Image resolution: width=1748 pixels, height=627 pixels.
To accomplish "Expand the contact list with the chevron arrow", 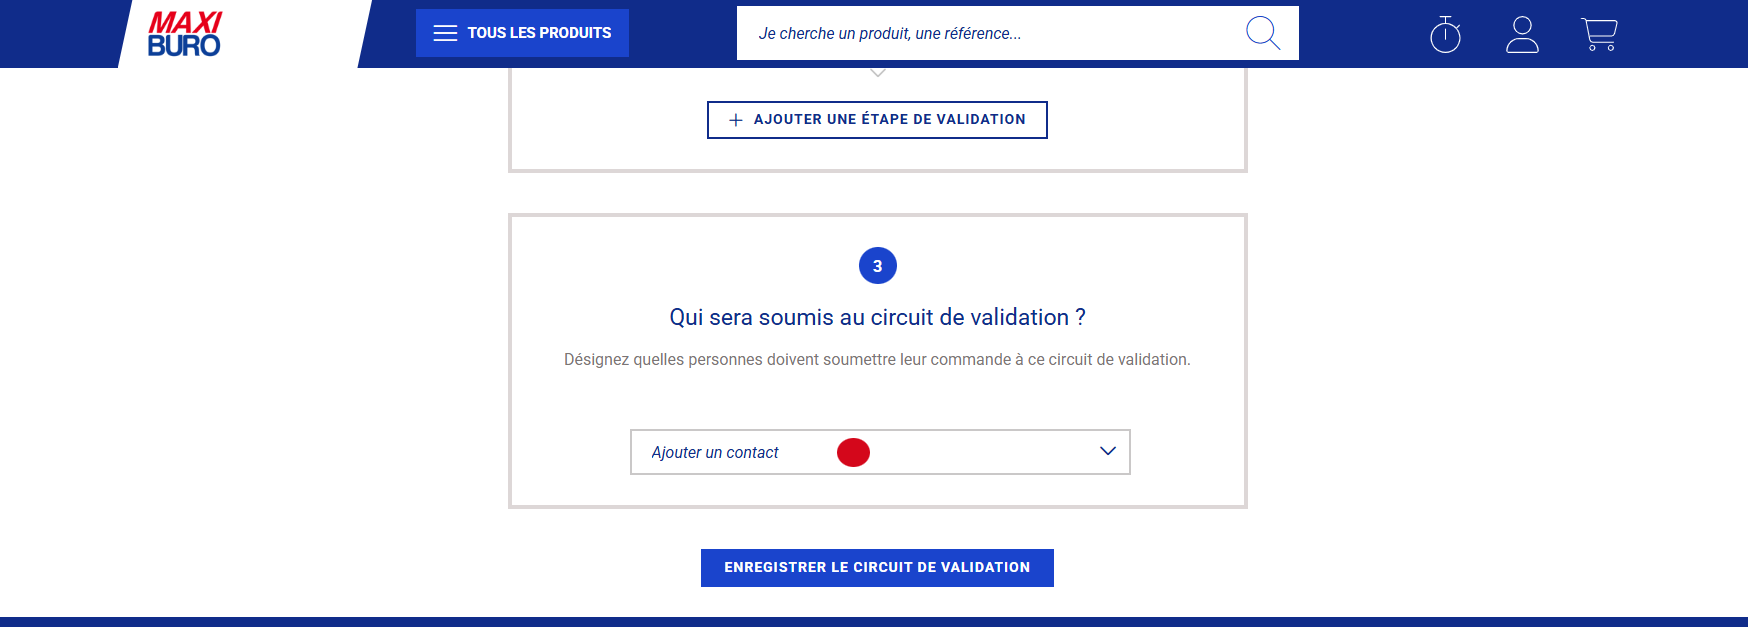I will coord(1107,451).
